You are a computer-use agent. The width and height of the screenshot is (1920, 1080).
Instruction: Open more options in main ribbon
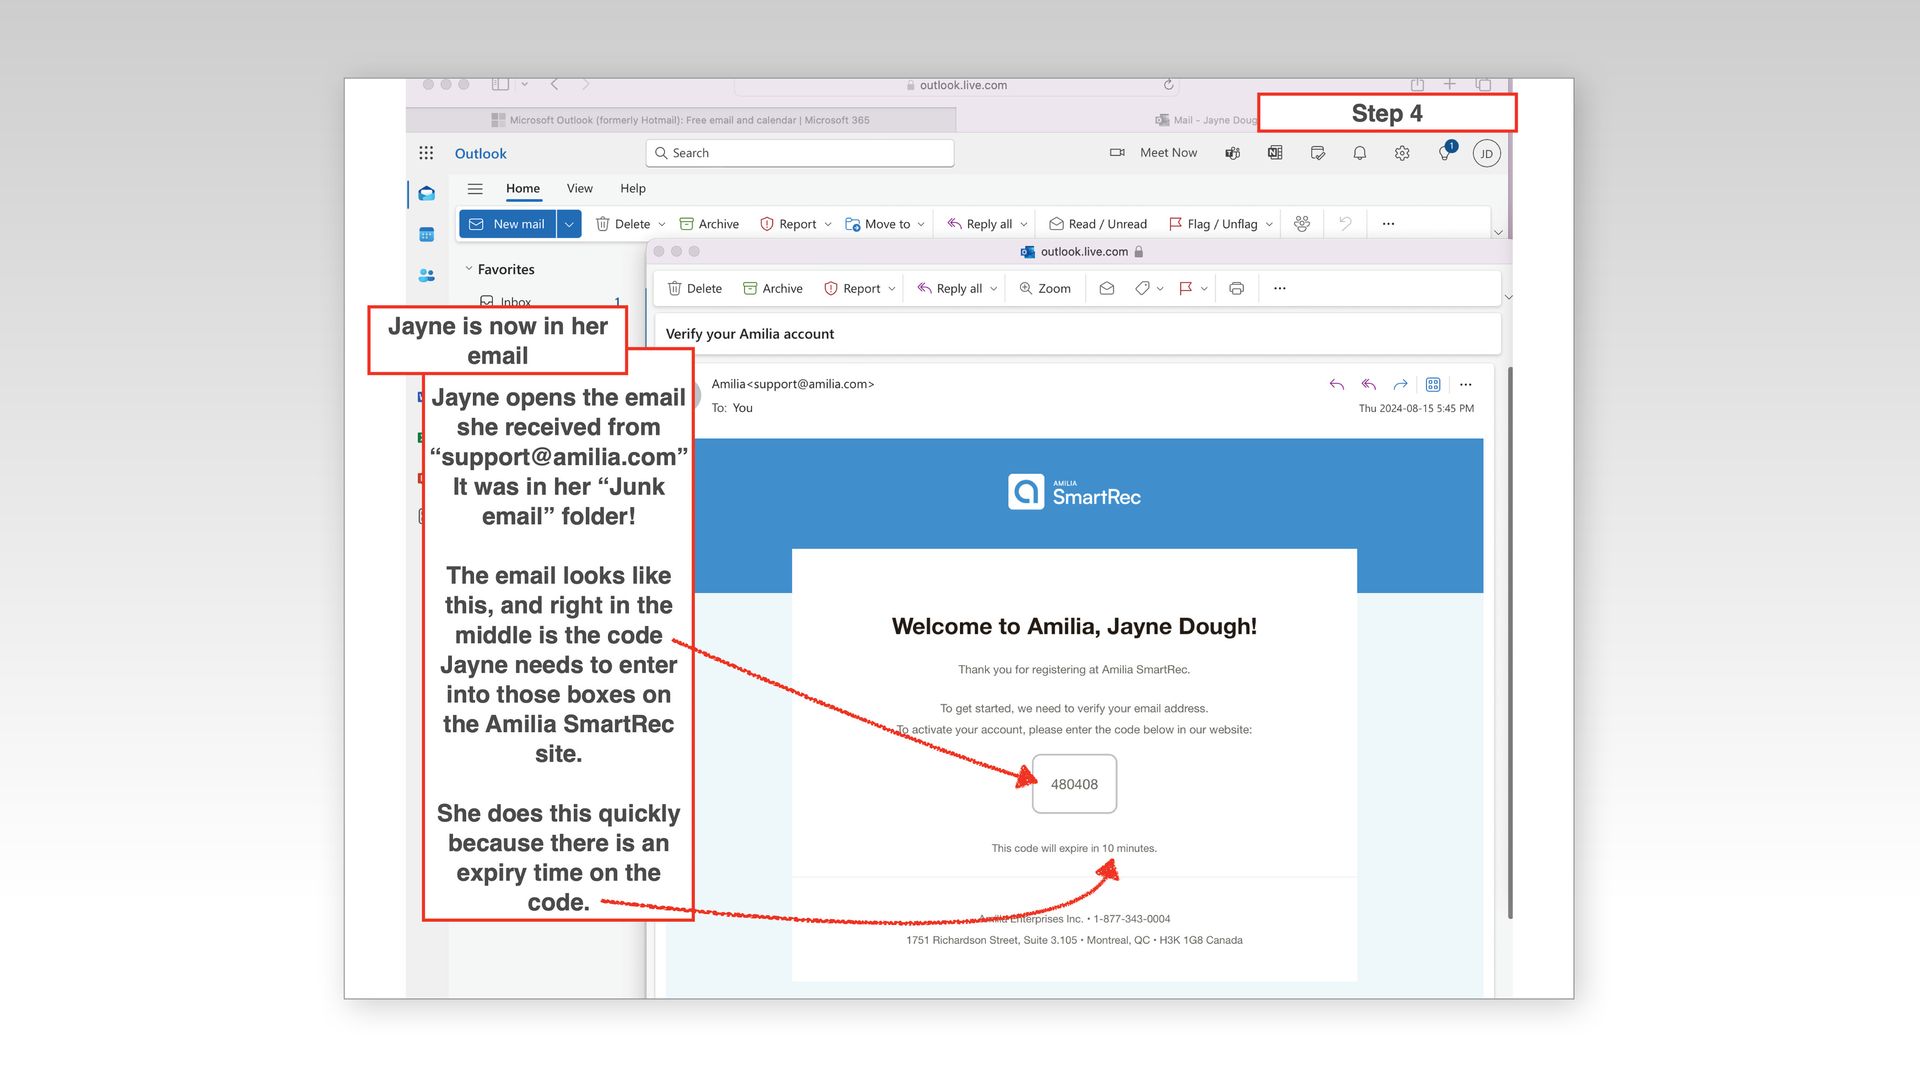point(1388,224)
